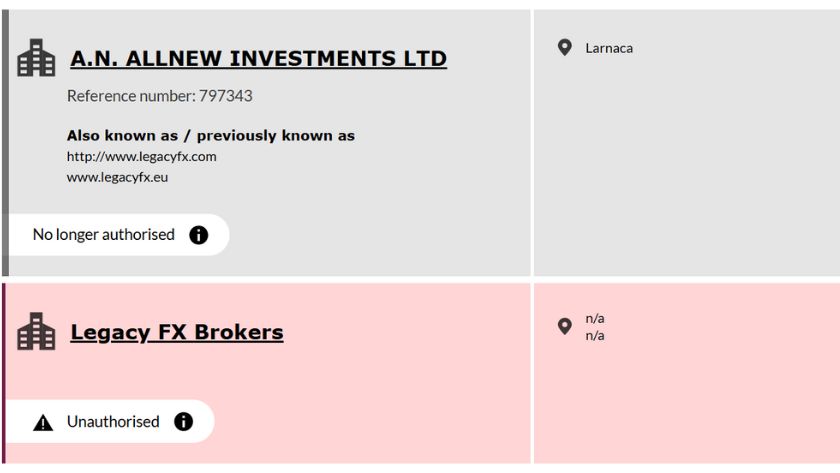Click the 'No longer authorised' status label
This screenshot has height=473, width=840.
tap(103, 235)
